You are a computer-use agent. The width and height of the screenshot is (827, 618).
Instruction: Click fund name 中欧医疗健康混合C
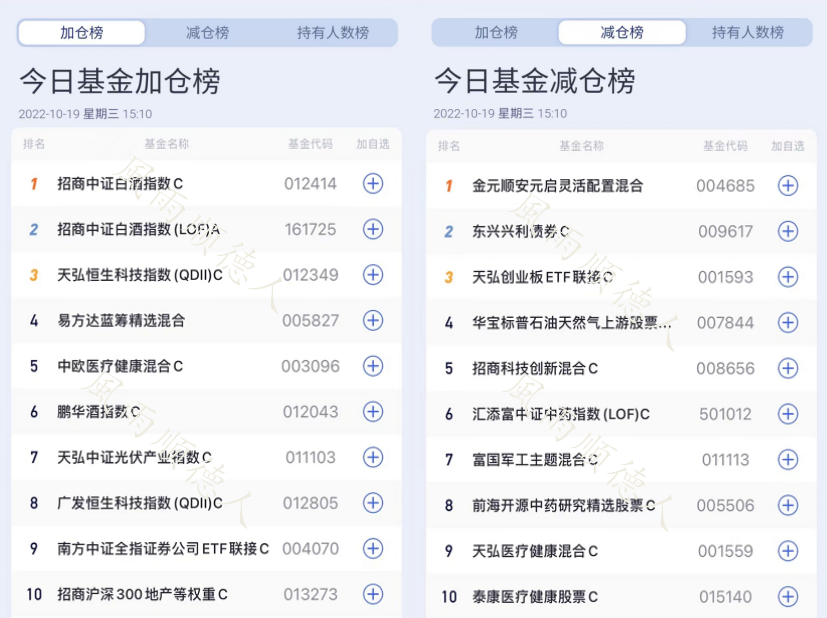tap(120, 366)
